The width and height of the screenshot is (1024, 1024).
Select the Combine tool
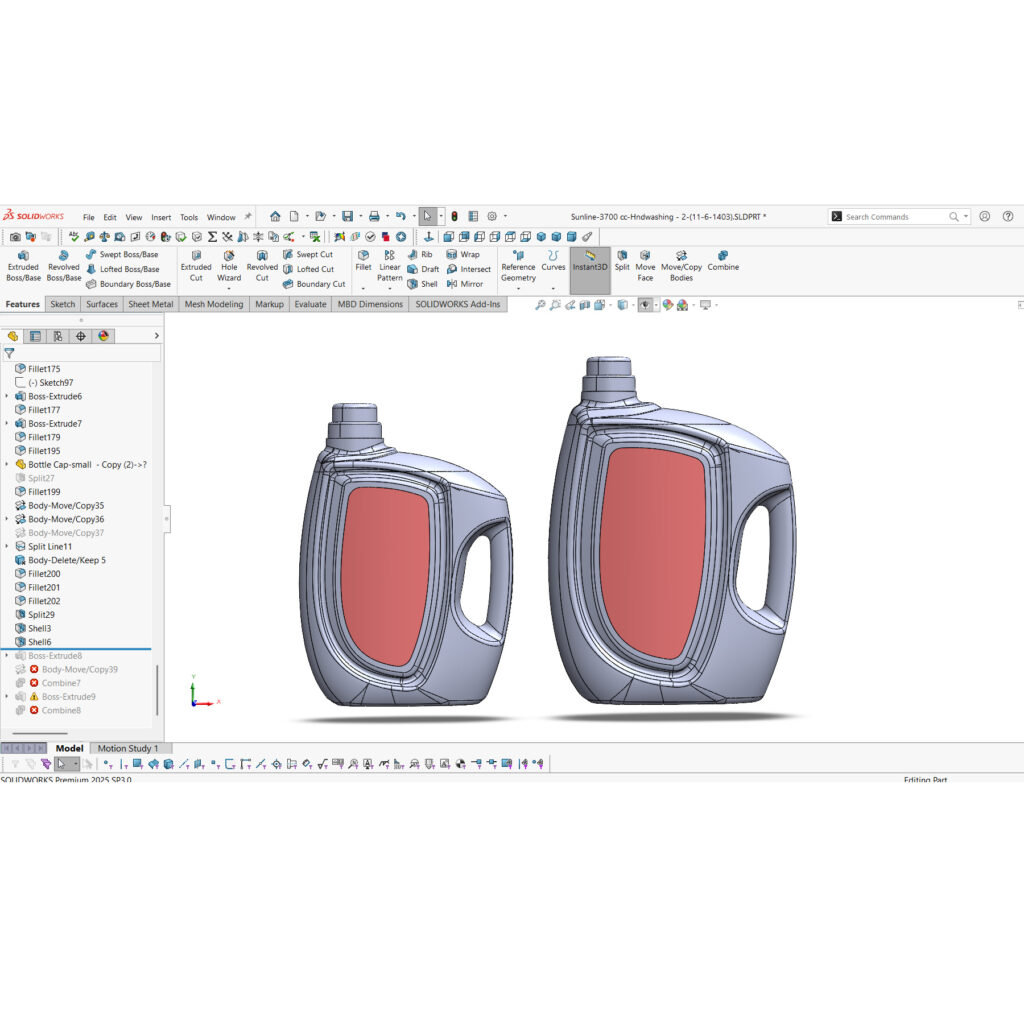click(x=723, y=261)
